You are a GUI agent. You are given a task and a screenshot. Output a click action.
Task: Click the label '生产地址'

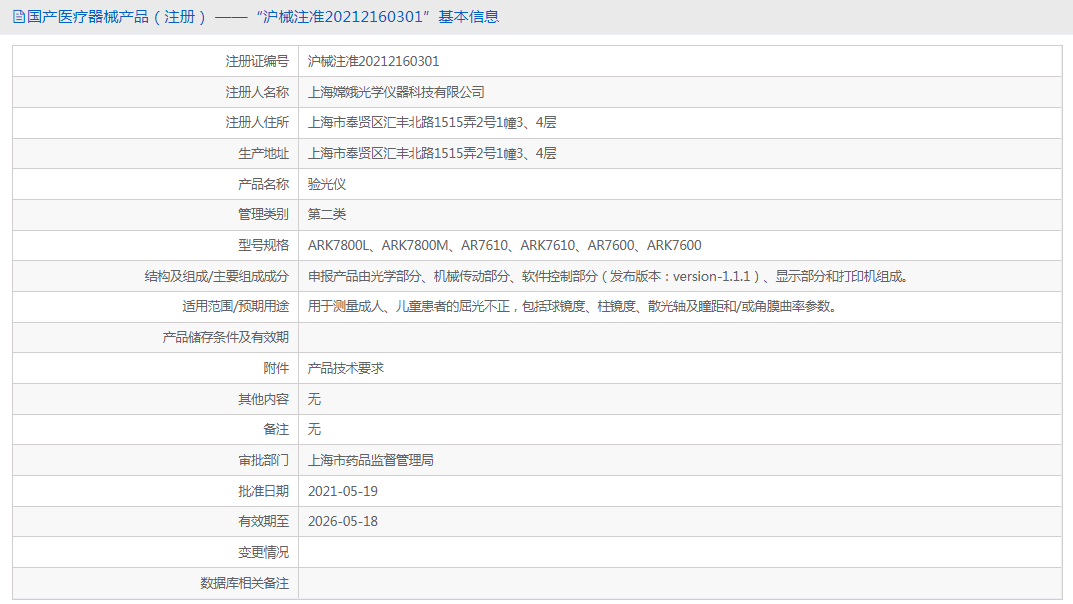[263, 153]
